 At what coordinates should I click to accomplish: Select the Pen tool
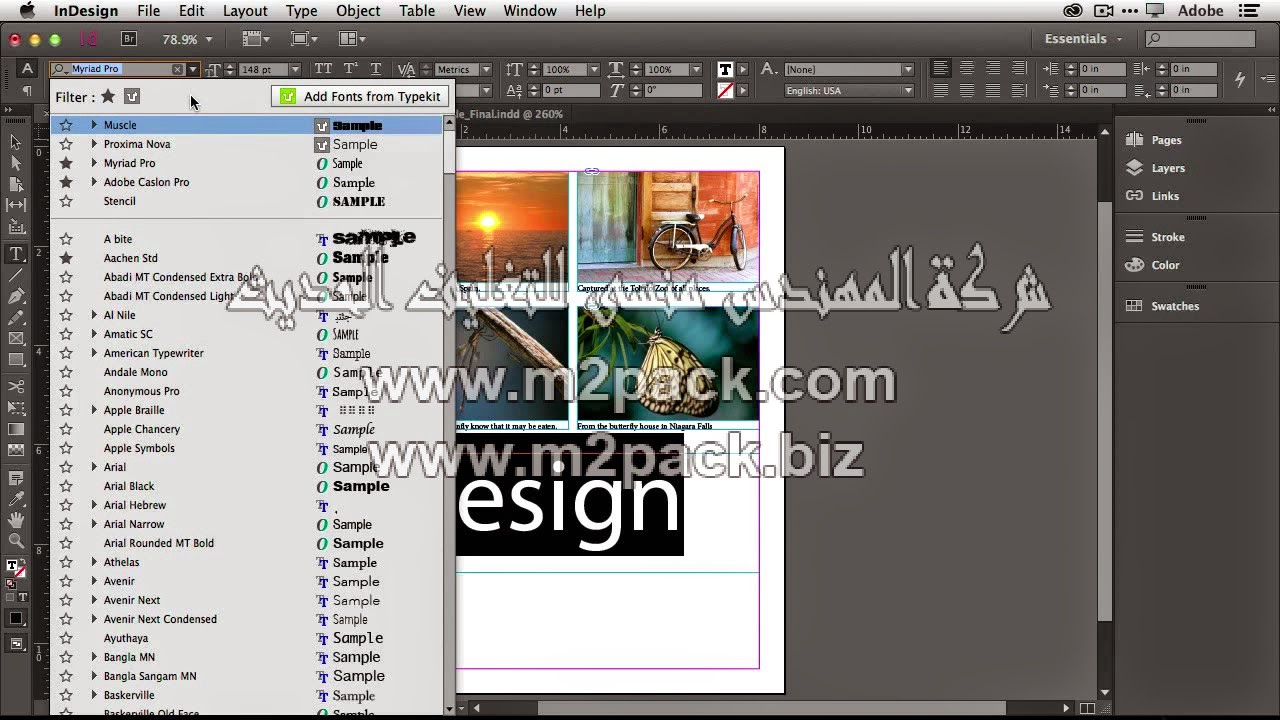(x=16, y=296)
